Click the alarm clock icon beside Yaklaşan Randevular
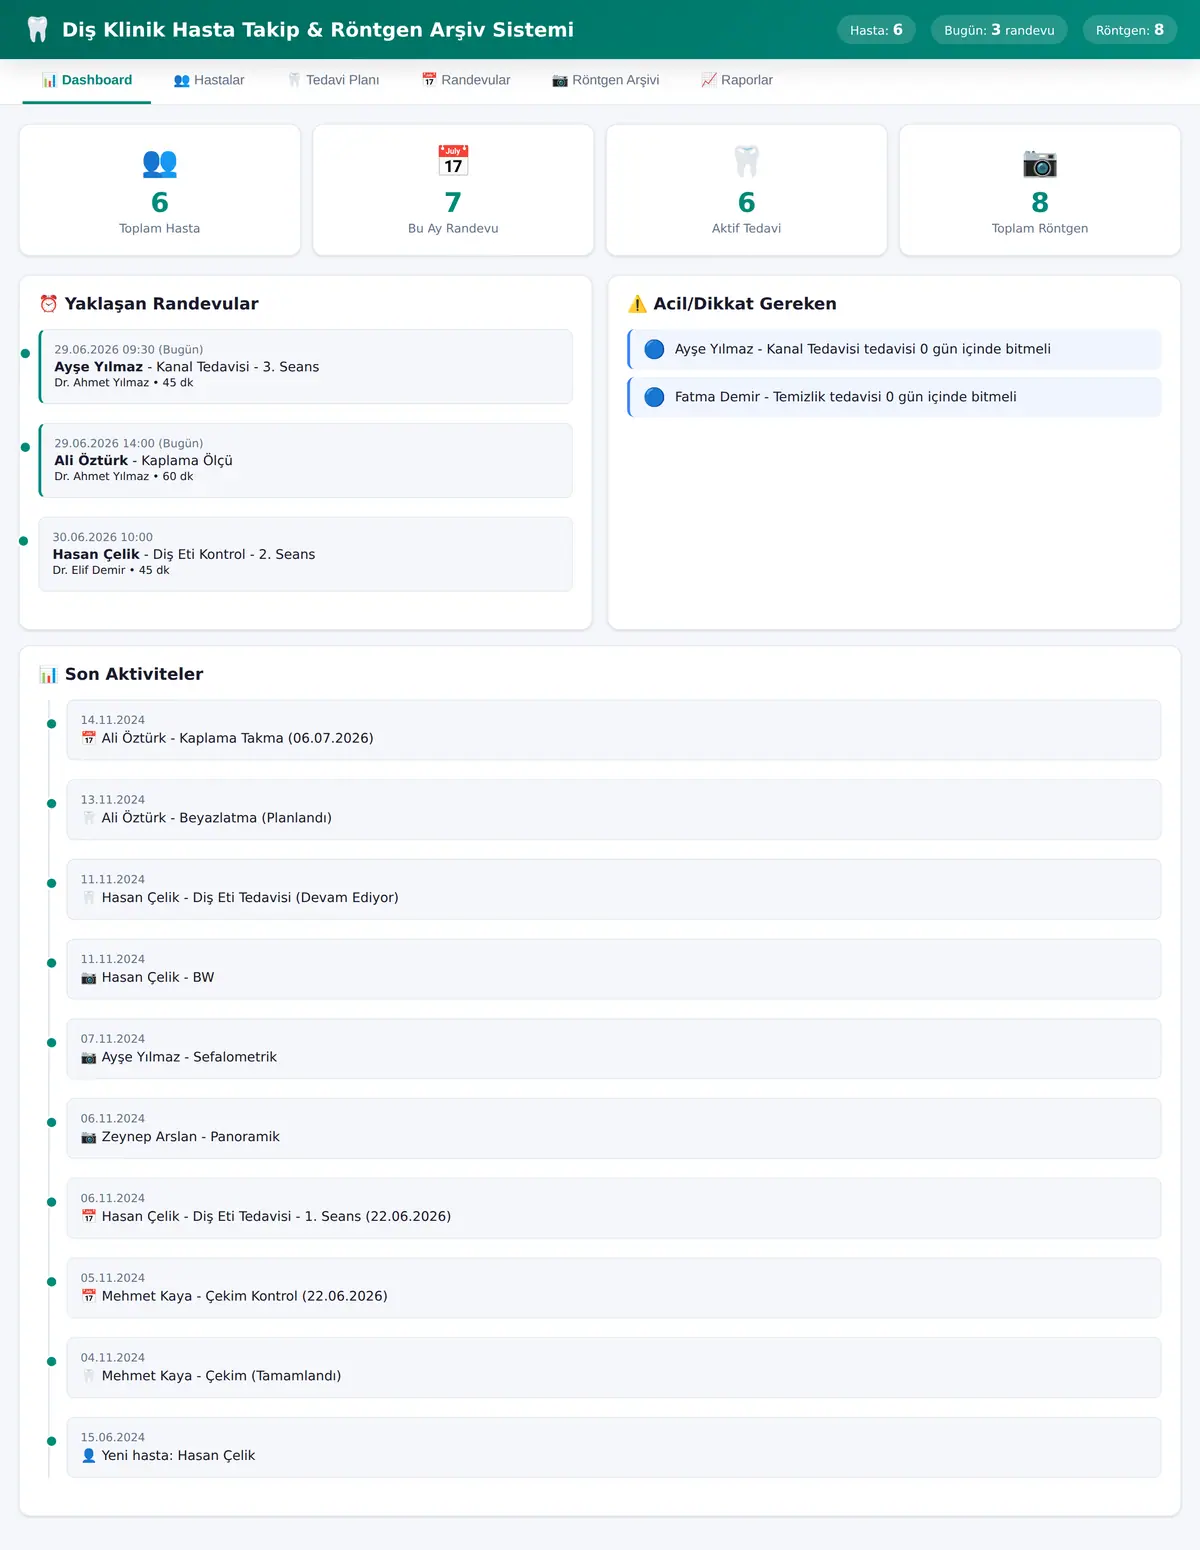This screenshot has height=1550, width=1200. coord(48,304)
